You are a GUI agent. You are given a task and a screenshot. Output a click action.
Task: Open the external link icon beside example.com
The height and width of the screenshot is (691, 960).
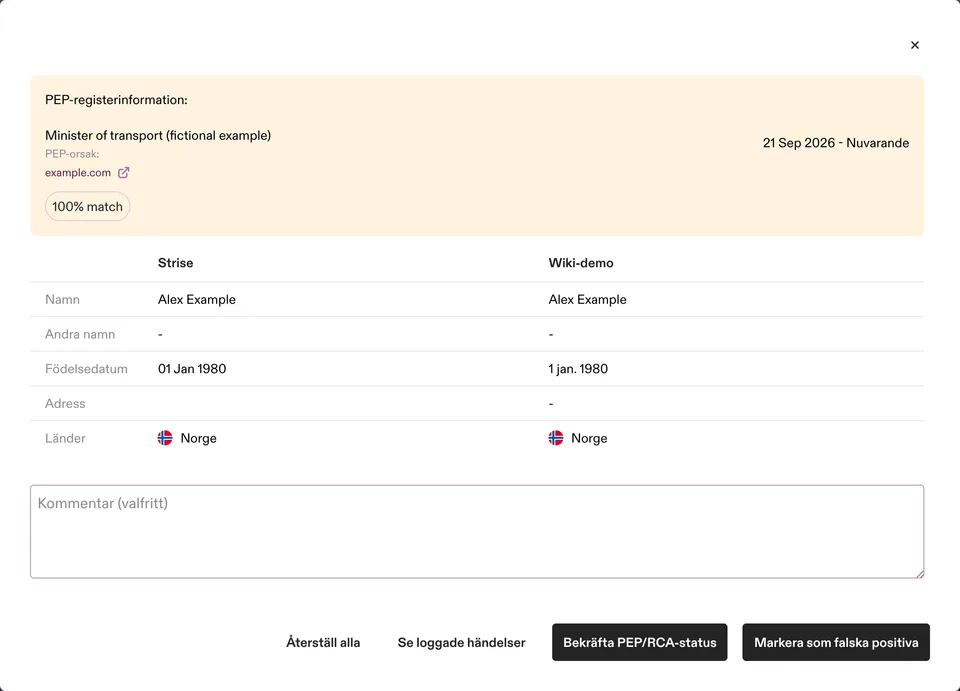coord(124,173)
